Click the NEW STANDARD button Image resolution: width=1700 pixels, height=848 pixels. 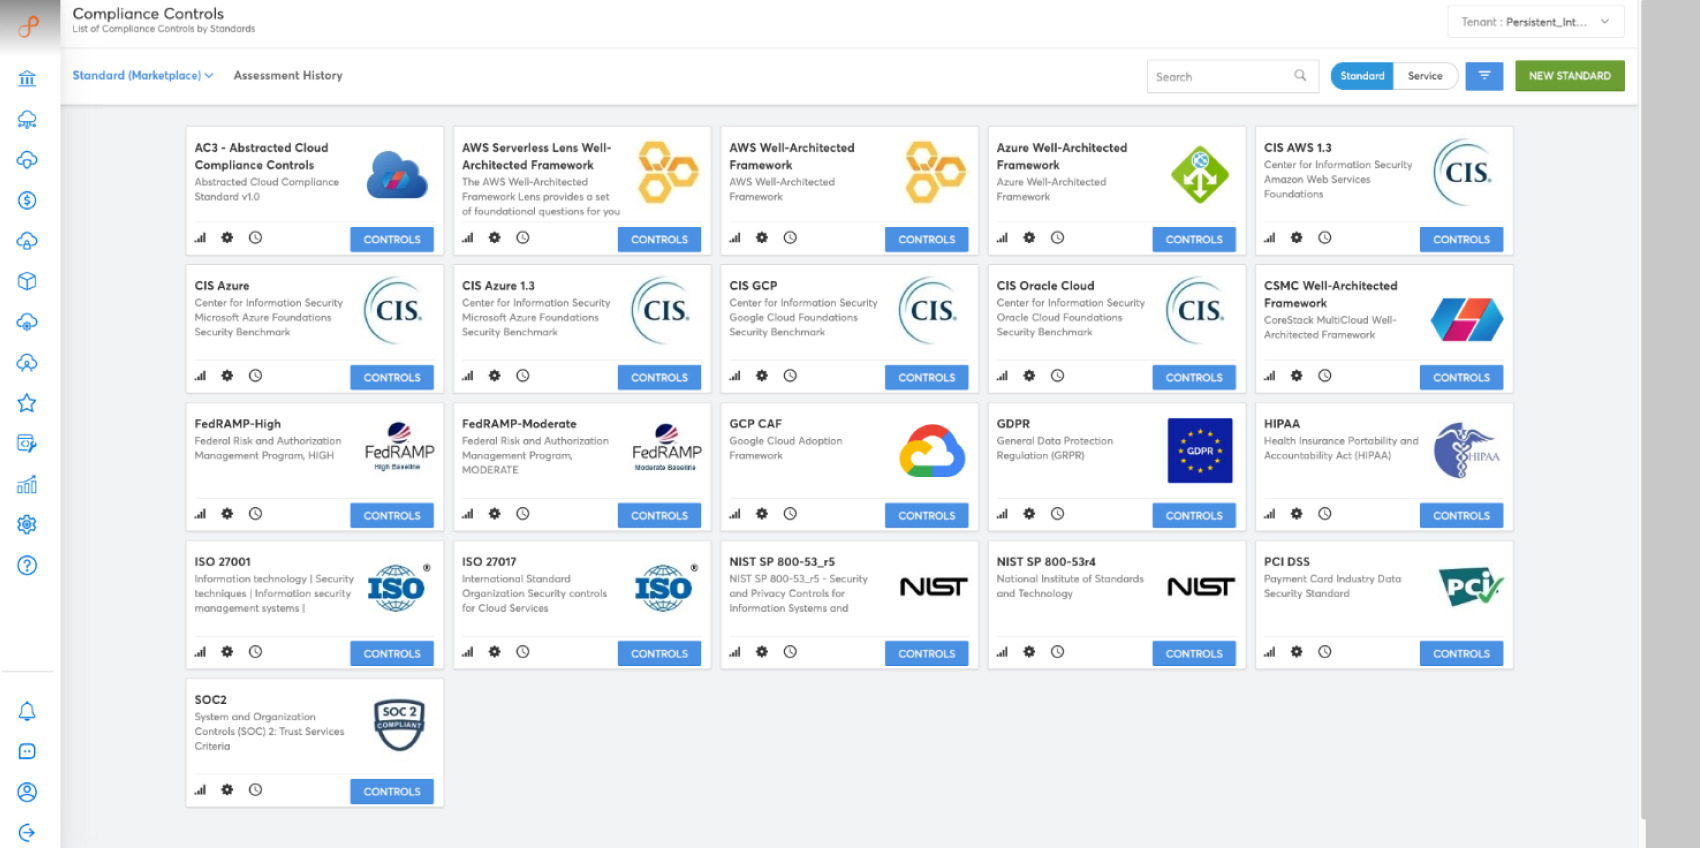click(1569, 76)
